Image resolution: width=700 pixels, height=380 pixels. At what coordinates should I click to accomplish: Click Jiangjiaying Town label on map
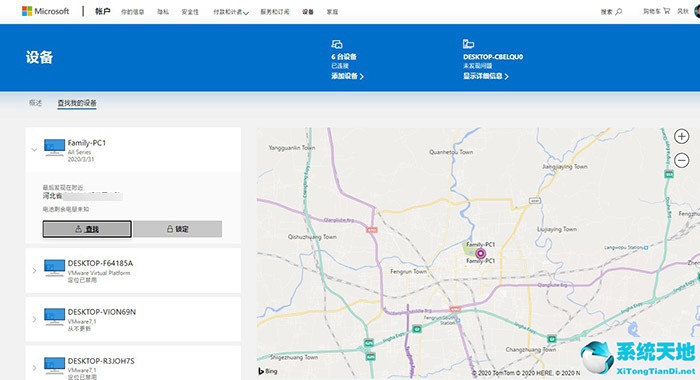565,167
